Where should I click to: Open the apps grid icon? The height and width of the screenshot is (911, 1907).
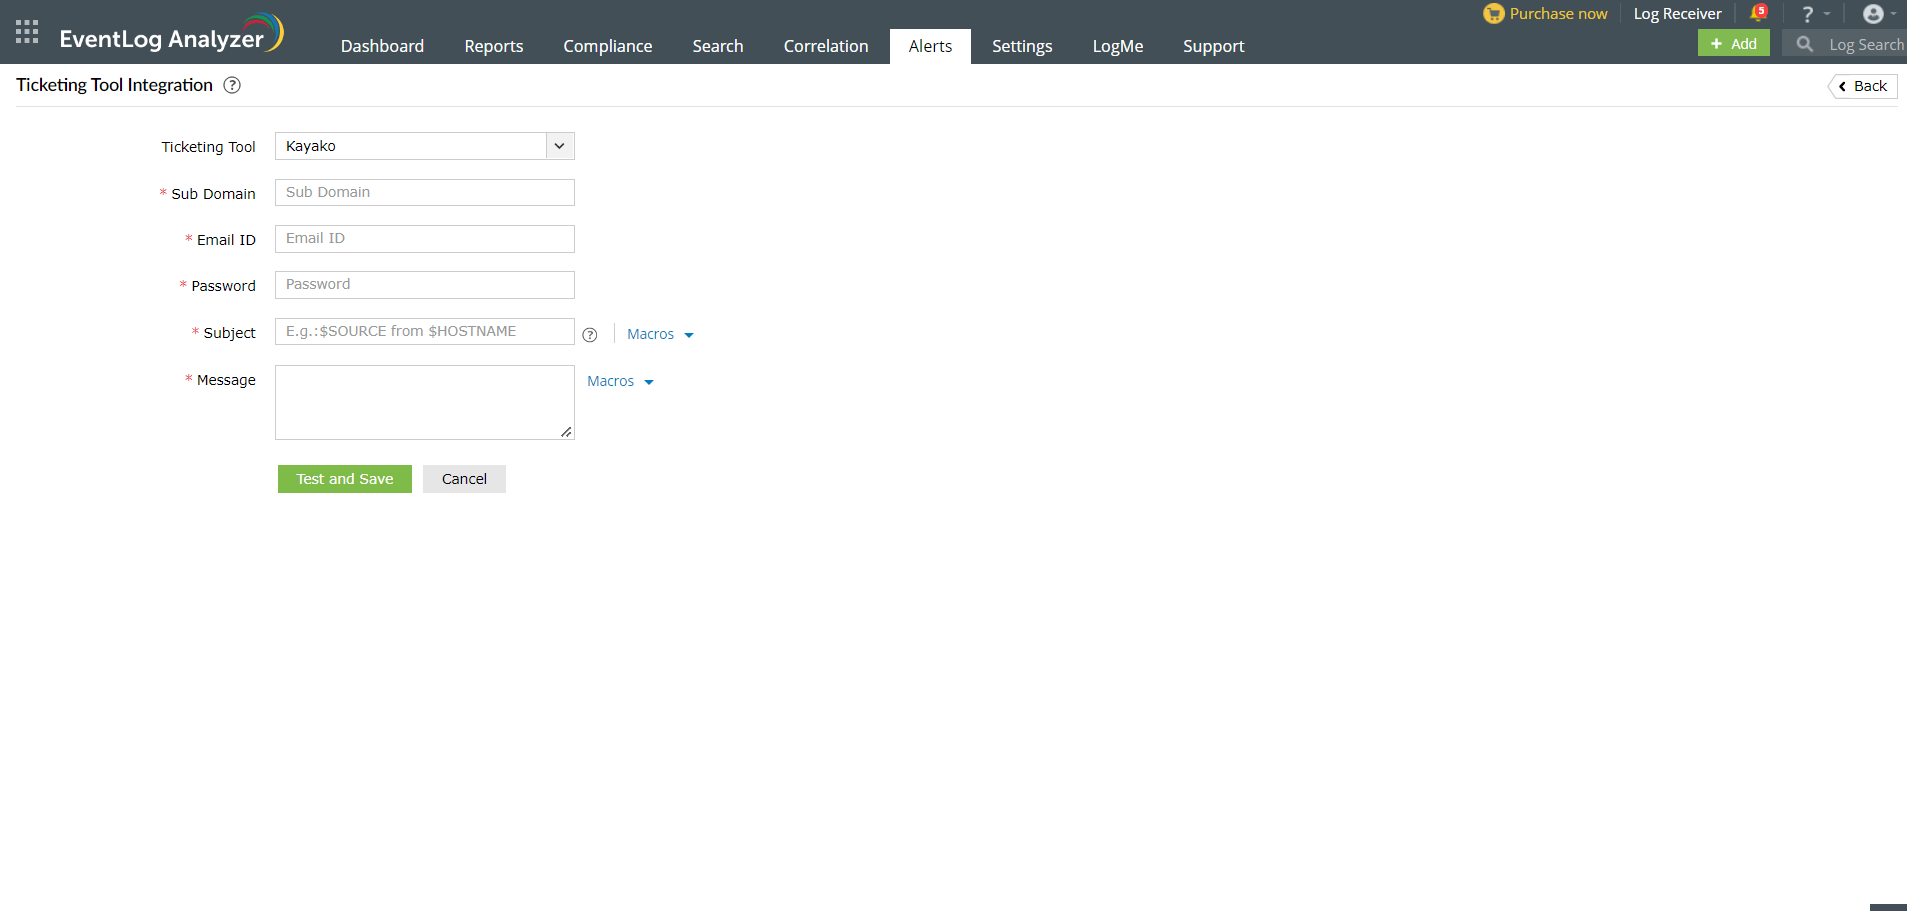[26, 31]
